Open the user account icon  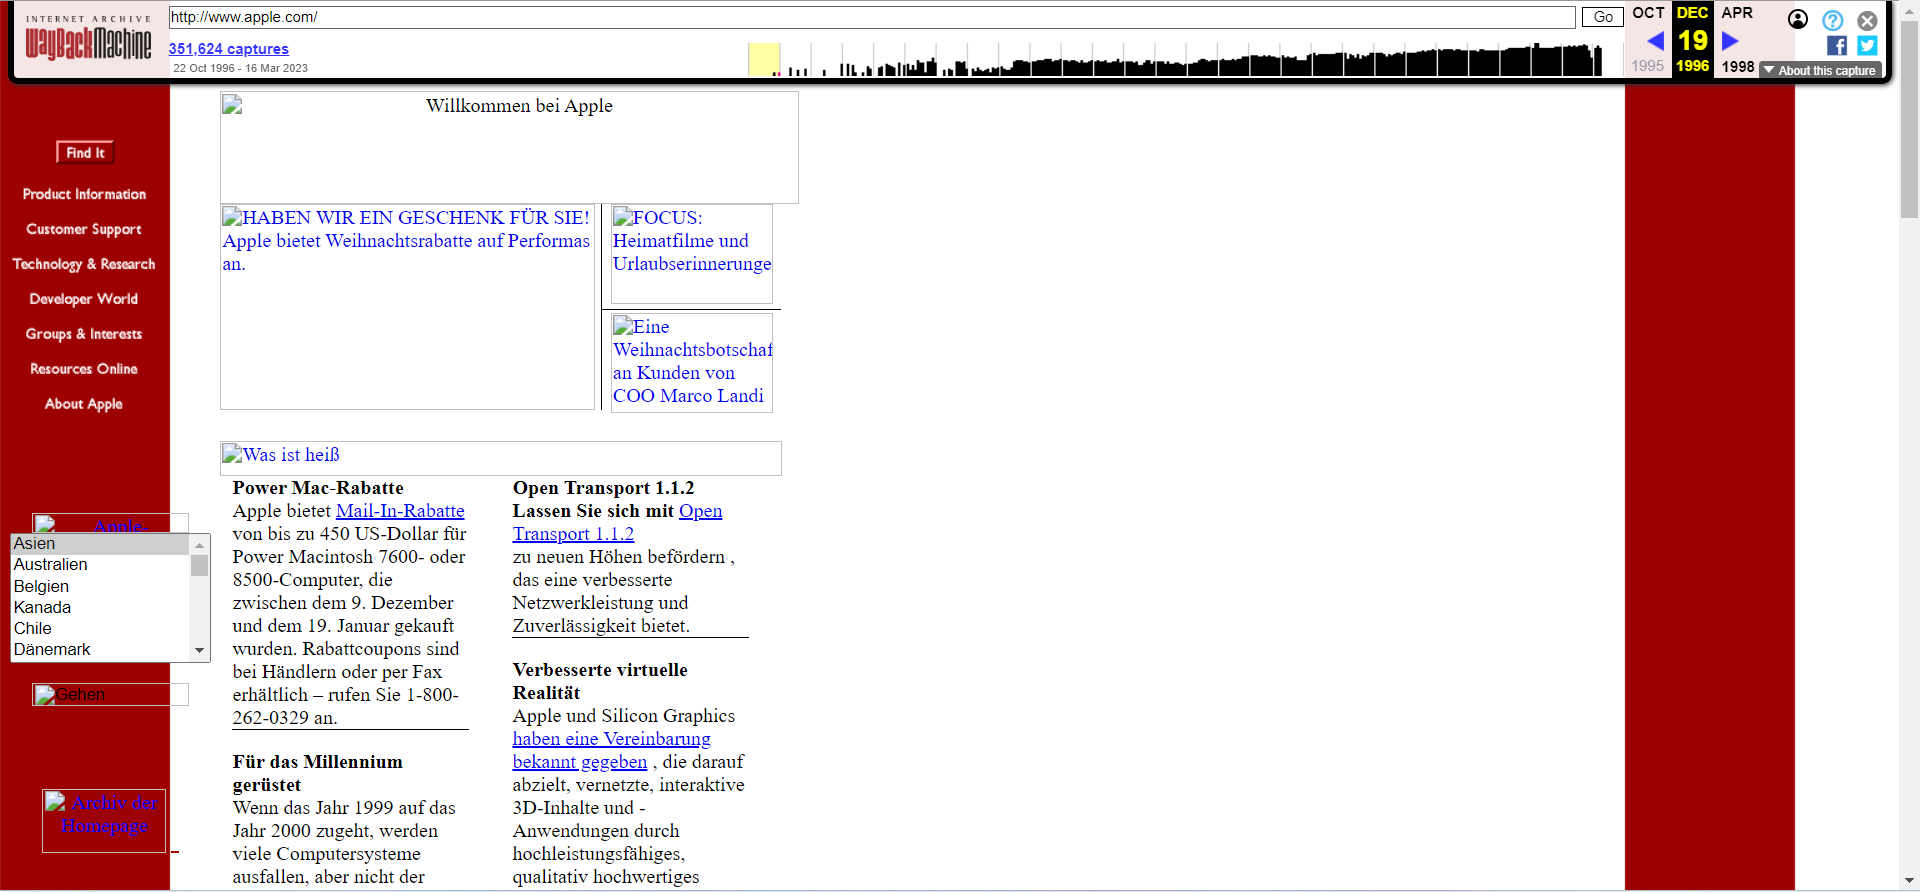pyautogui.click(x=1797, y=20)
